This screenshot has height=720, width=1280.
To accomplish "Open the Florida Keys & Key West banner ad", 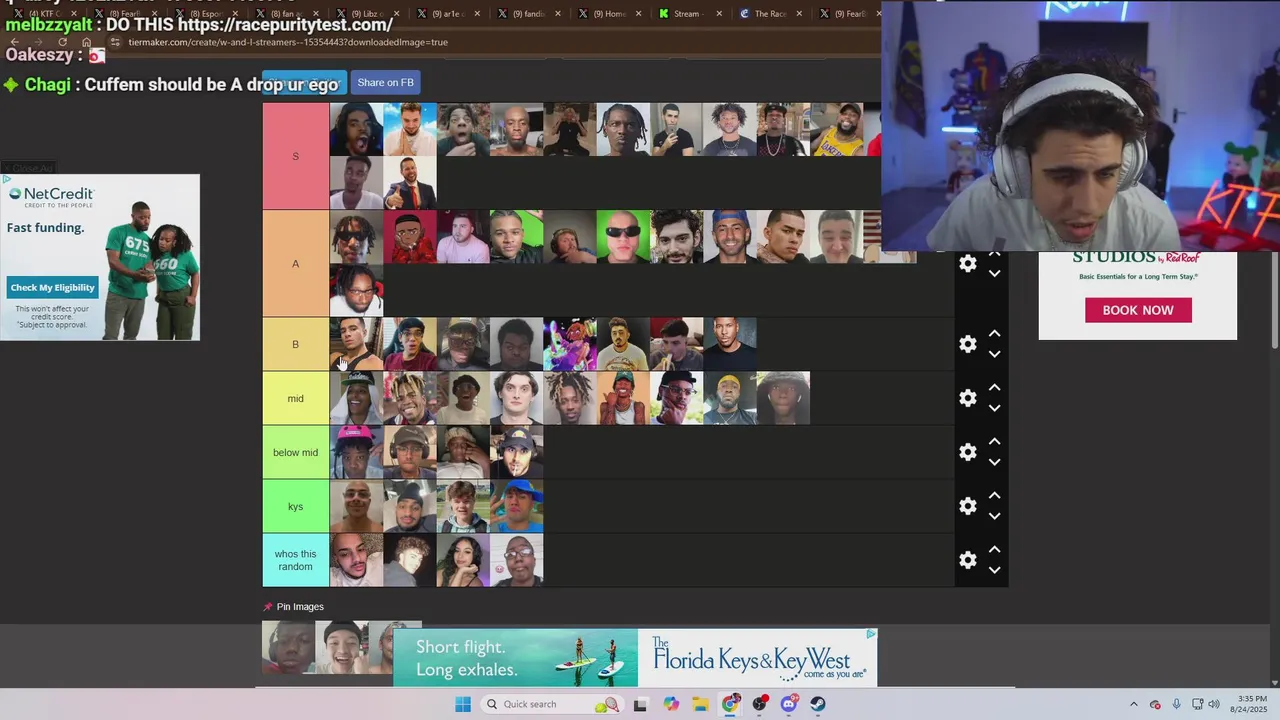I will [635, 657].
